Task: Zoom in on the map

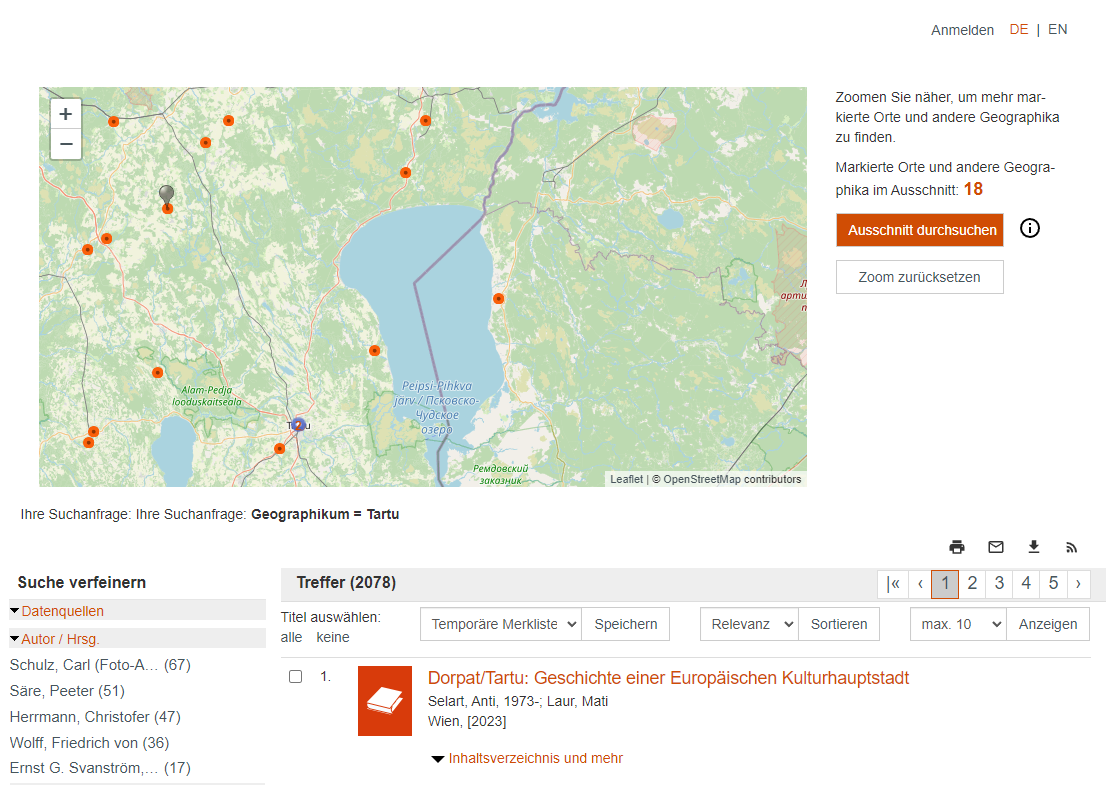Action: (x=66, y=114)
